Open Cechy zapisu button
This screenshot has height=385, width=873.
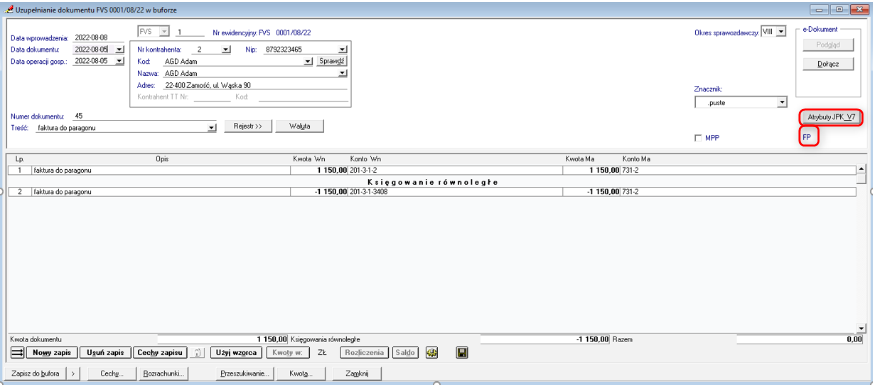click(161, 353)
